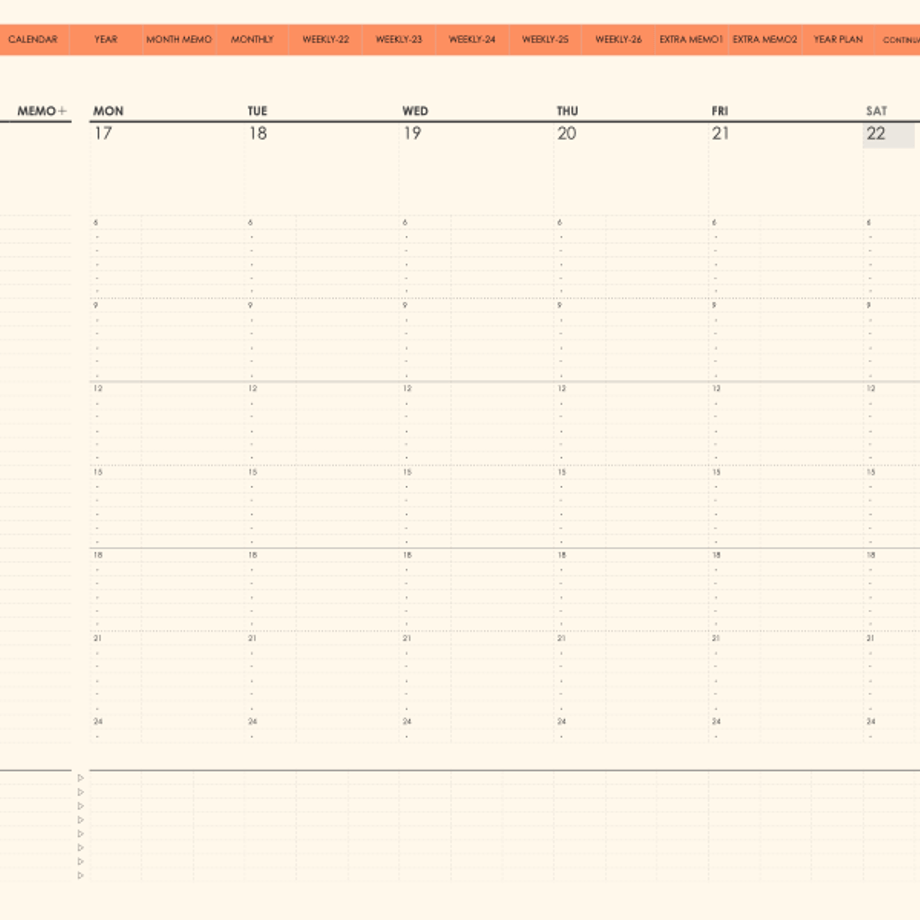Screen dimensions: 920x920
Task: Open the day page for date 19
Action: click(x=412, y=133)
